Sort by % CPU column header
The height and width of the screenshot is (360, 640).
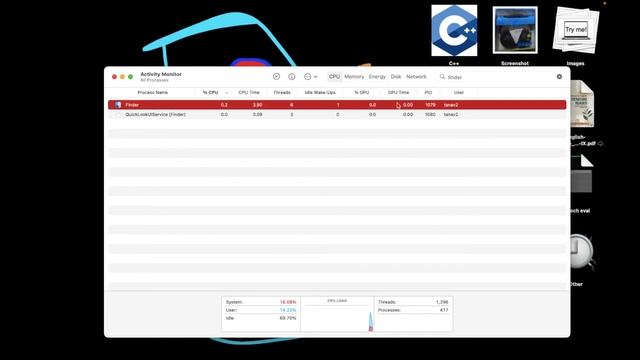click(211, 93)
